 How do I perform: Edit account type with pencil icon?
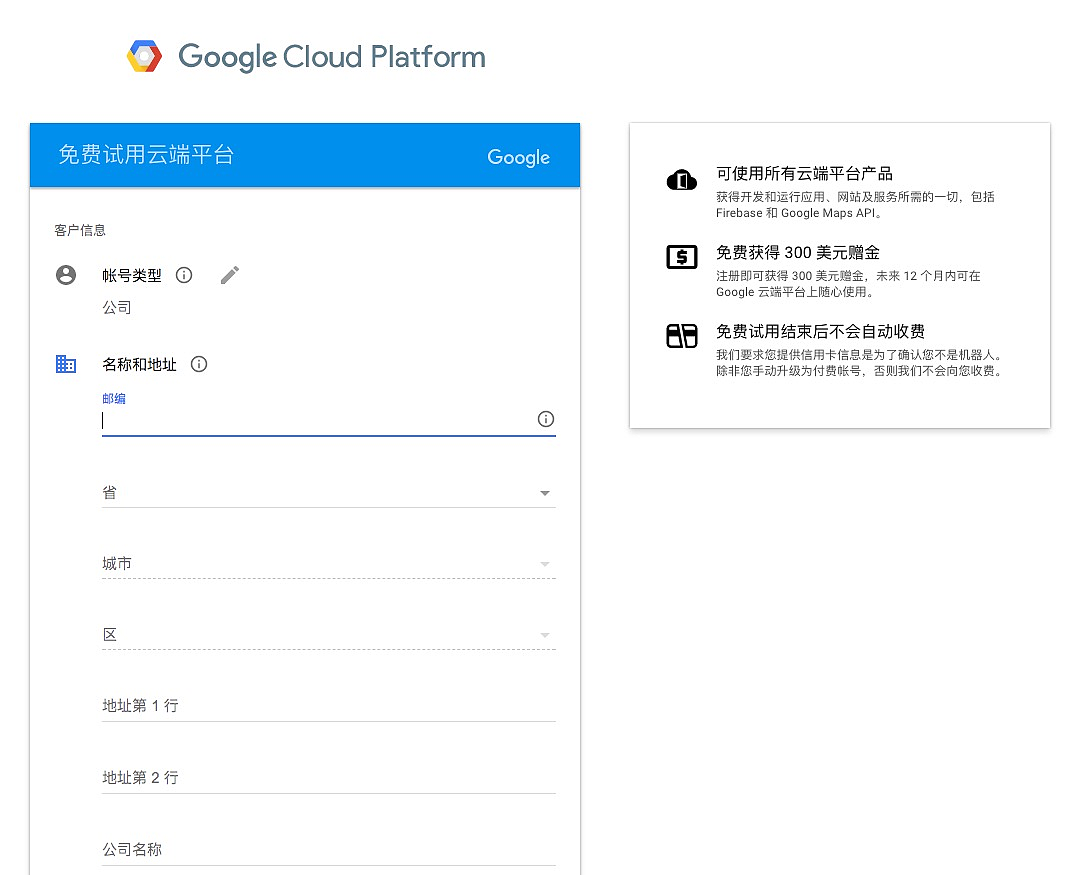(x=230, y=275)
